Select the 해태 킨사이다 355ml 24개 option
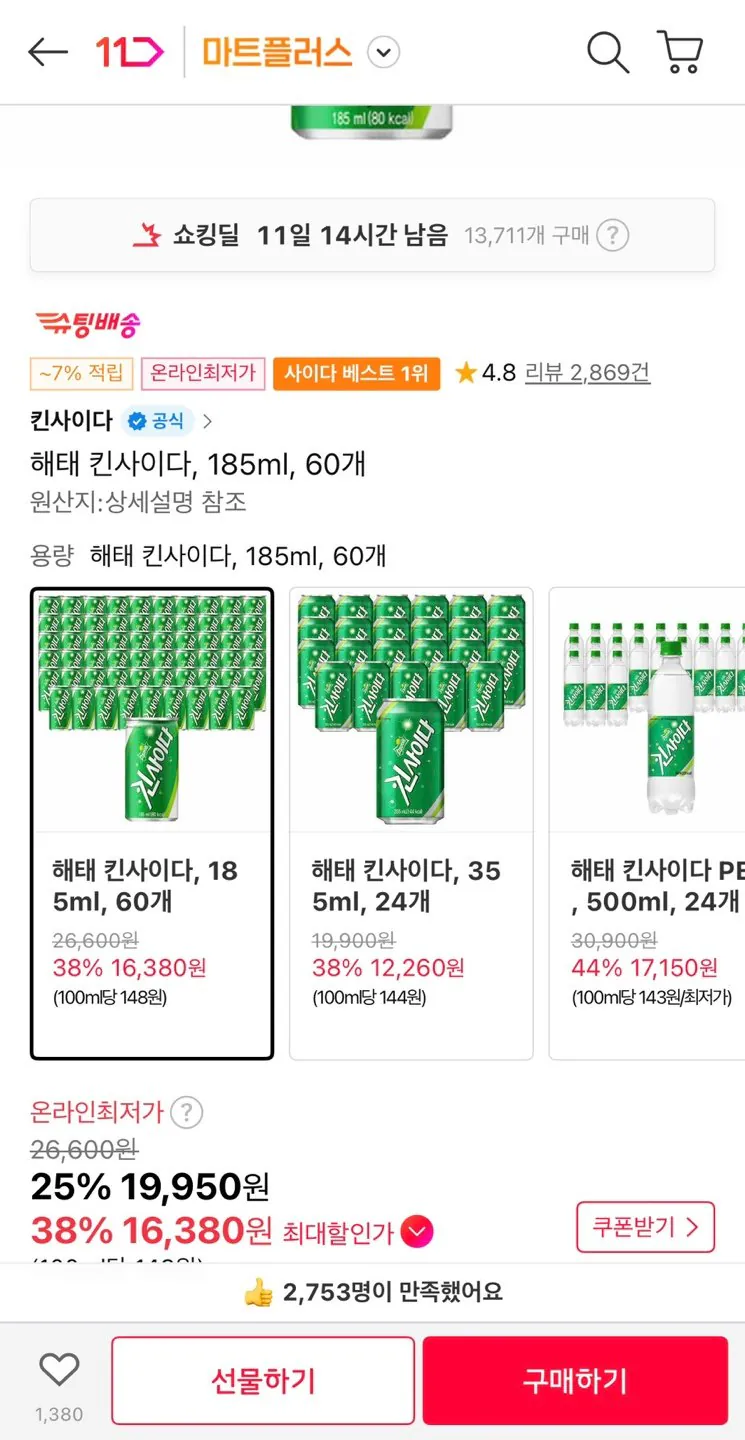The height and width of the screenshot is (1440, 745). pos(410,820)
